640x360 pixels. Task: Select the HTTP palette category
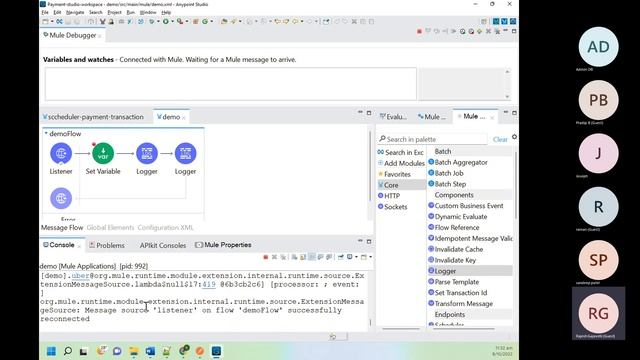[x=389, y=196]
